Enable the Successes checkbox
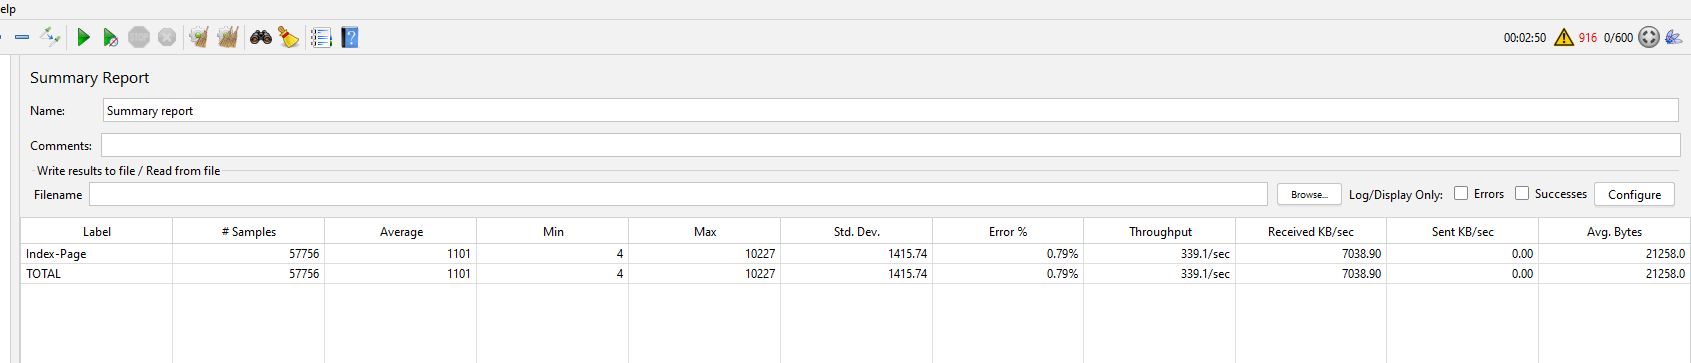The width and height of the screenshot is (1691, 363). click(x=1522, y=193)
